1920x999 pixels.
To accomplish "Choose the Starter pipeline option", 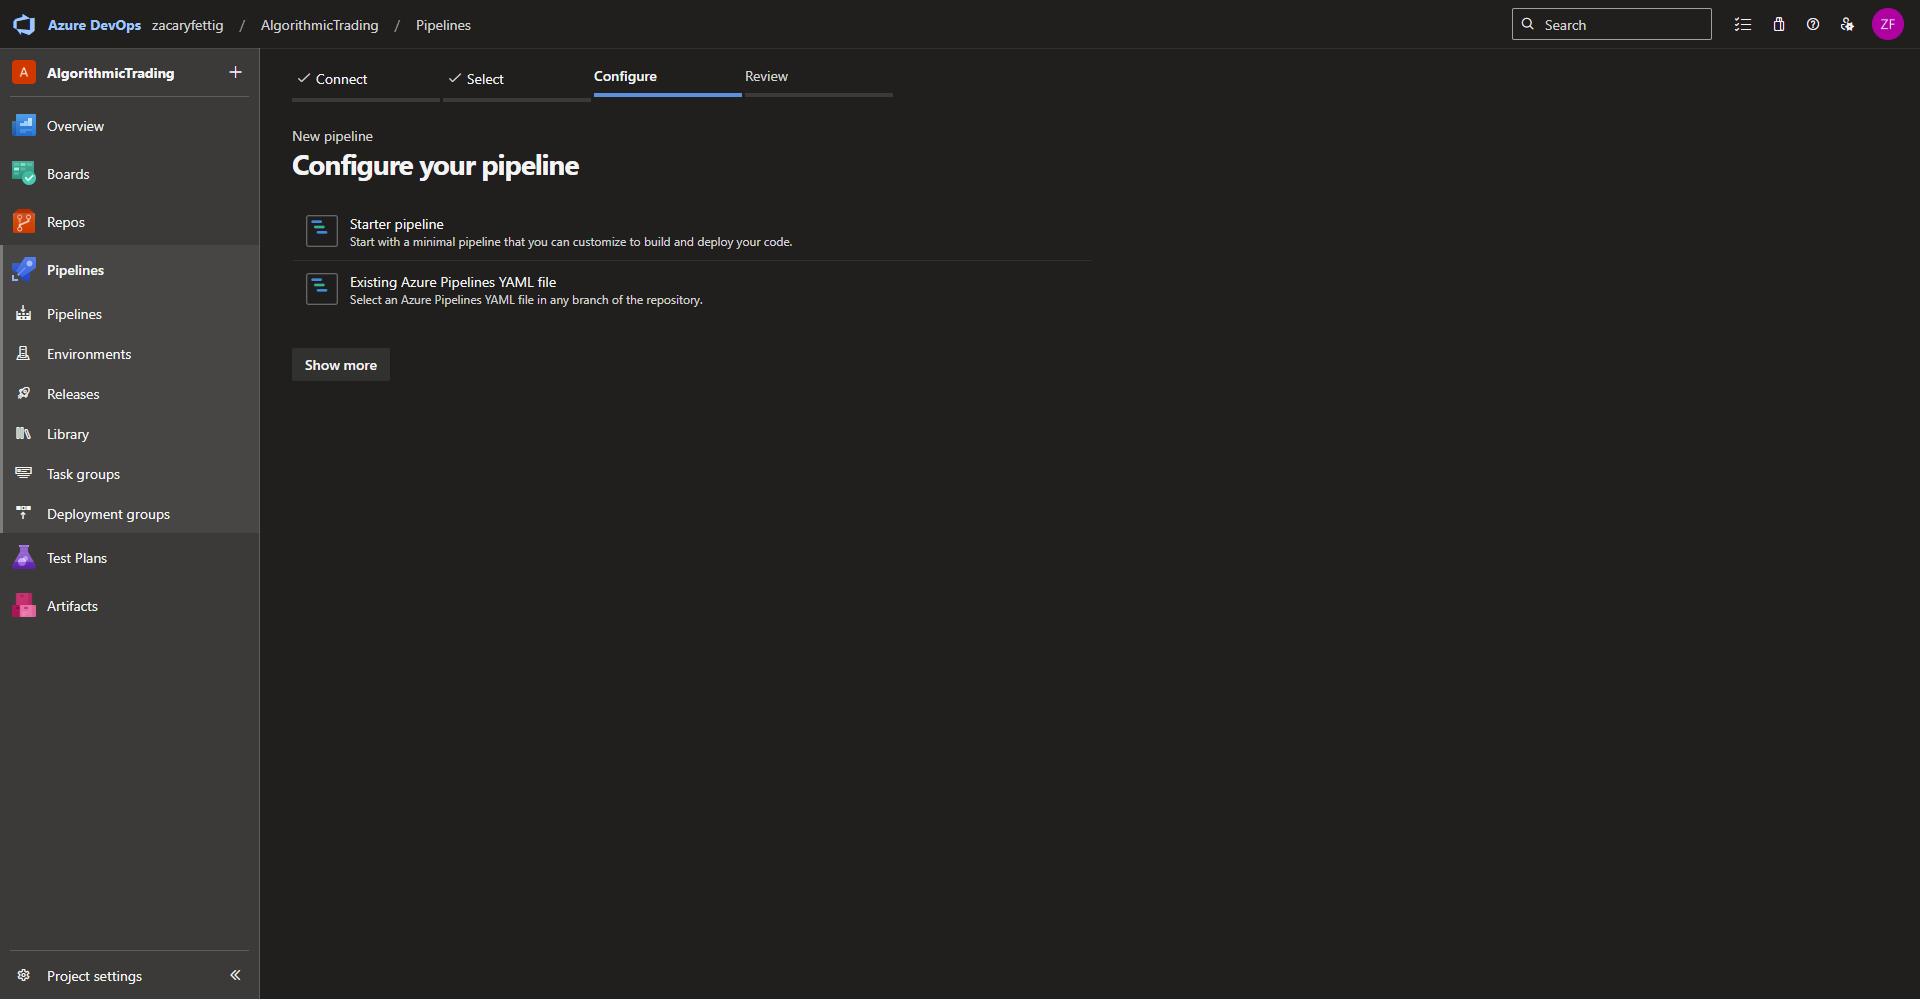I will pos(397,225).
